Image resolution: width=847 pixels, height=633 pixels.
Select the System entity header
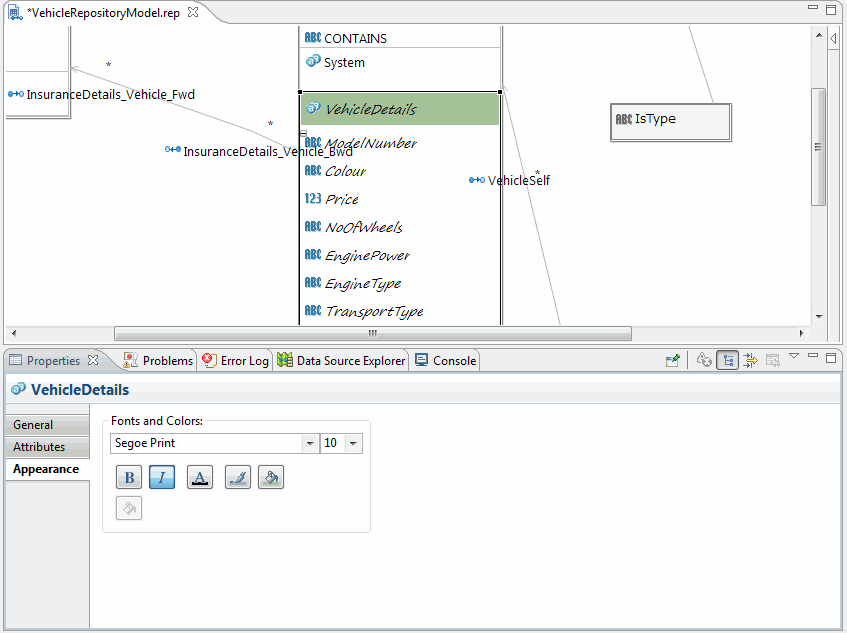(x=344, y=63)
